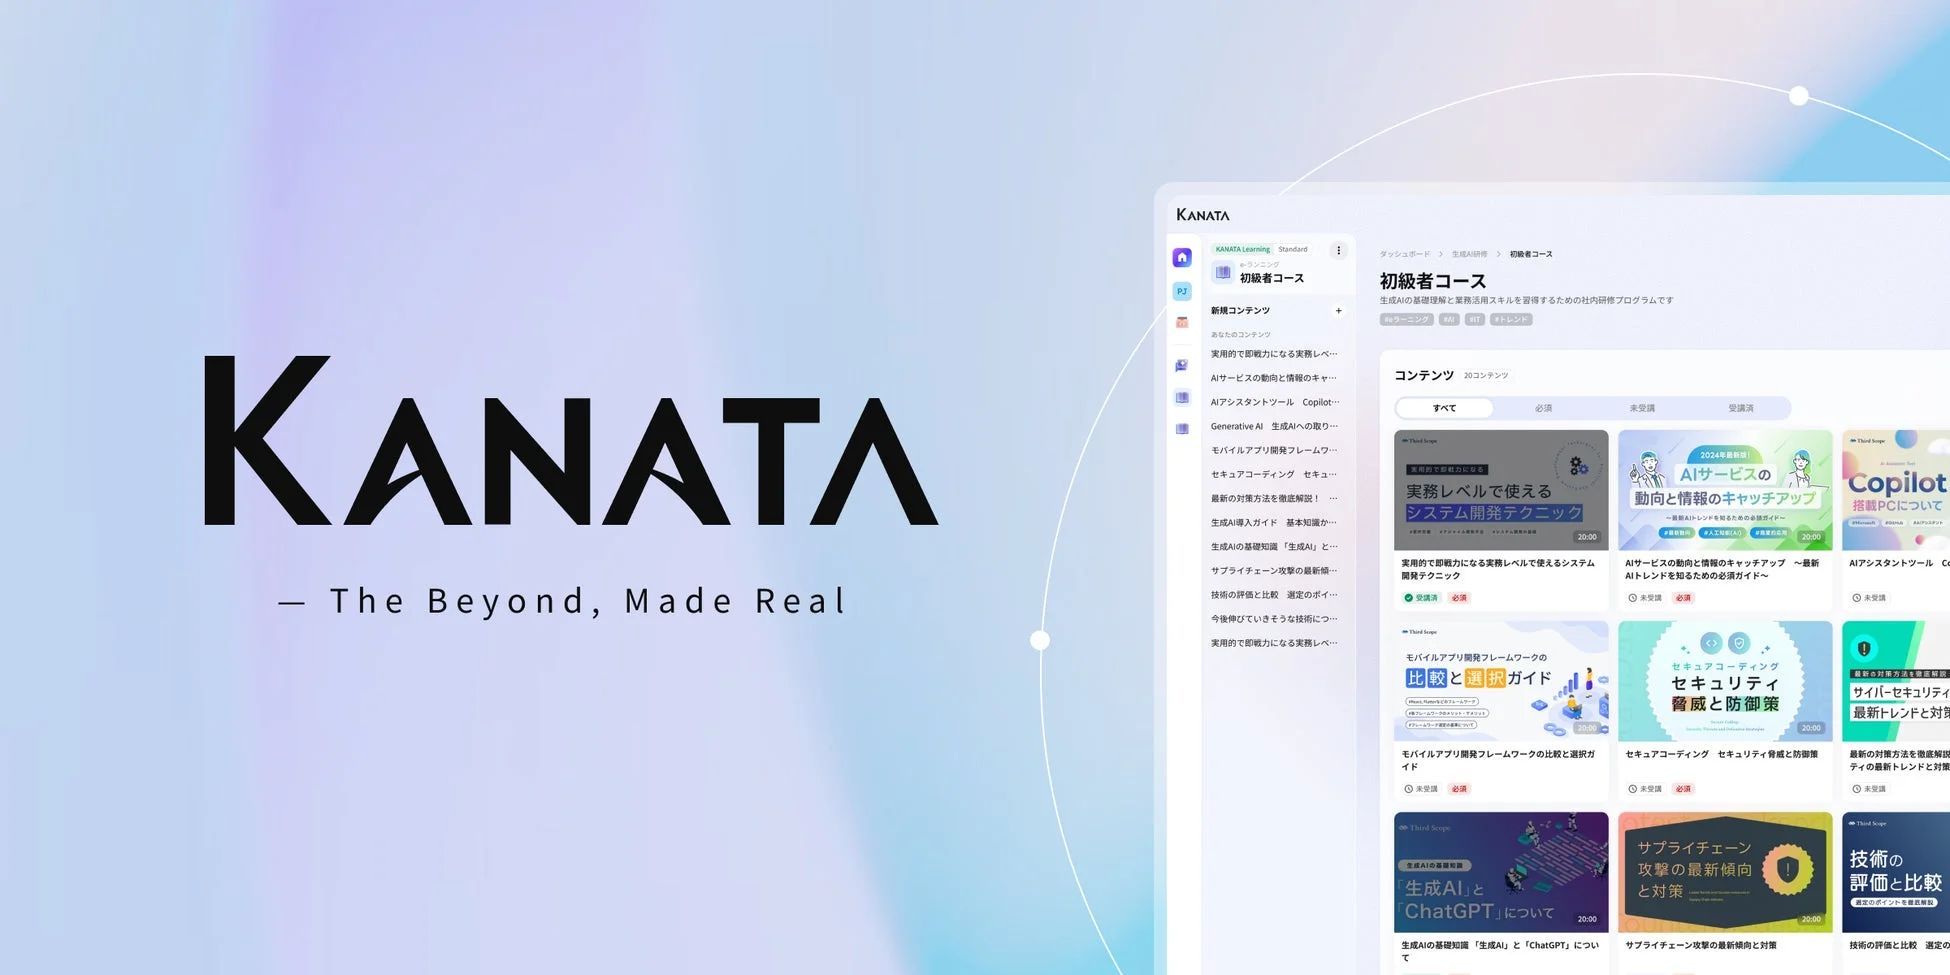Click the chat bubble icon in the sidebar
1950x975 pixels.
pos(1181,364)
